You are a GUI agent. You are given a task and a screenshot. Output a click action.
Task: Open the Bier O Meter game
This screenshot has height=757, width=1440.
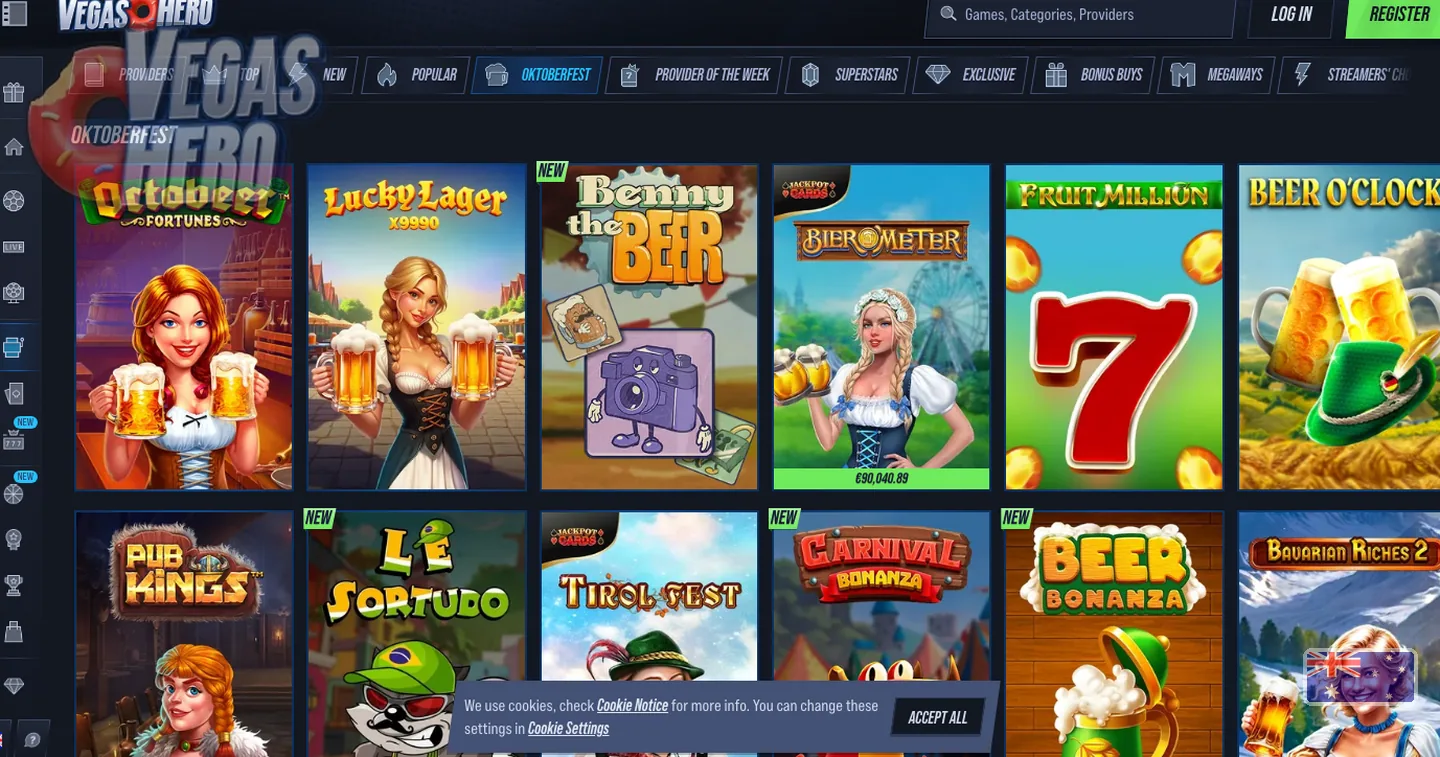point(881,327)
